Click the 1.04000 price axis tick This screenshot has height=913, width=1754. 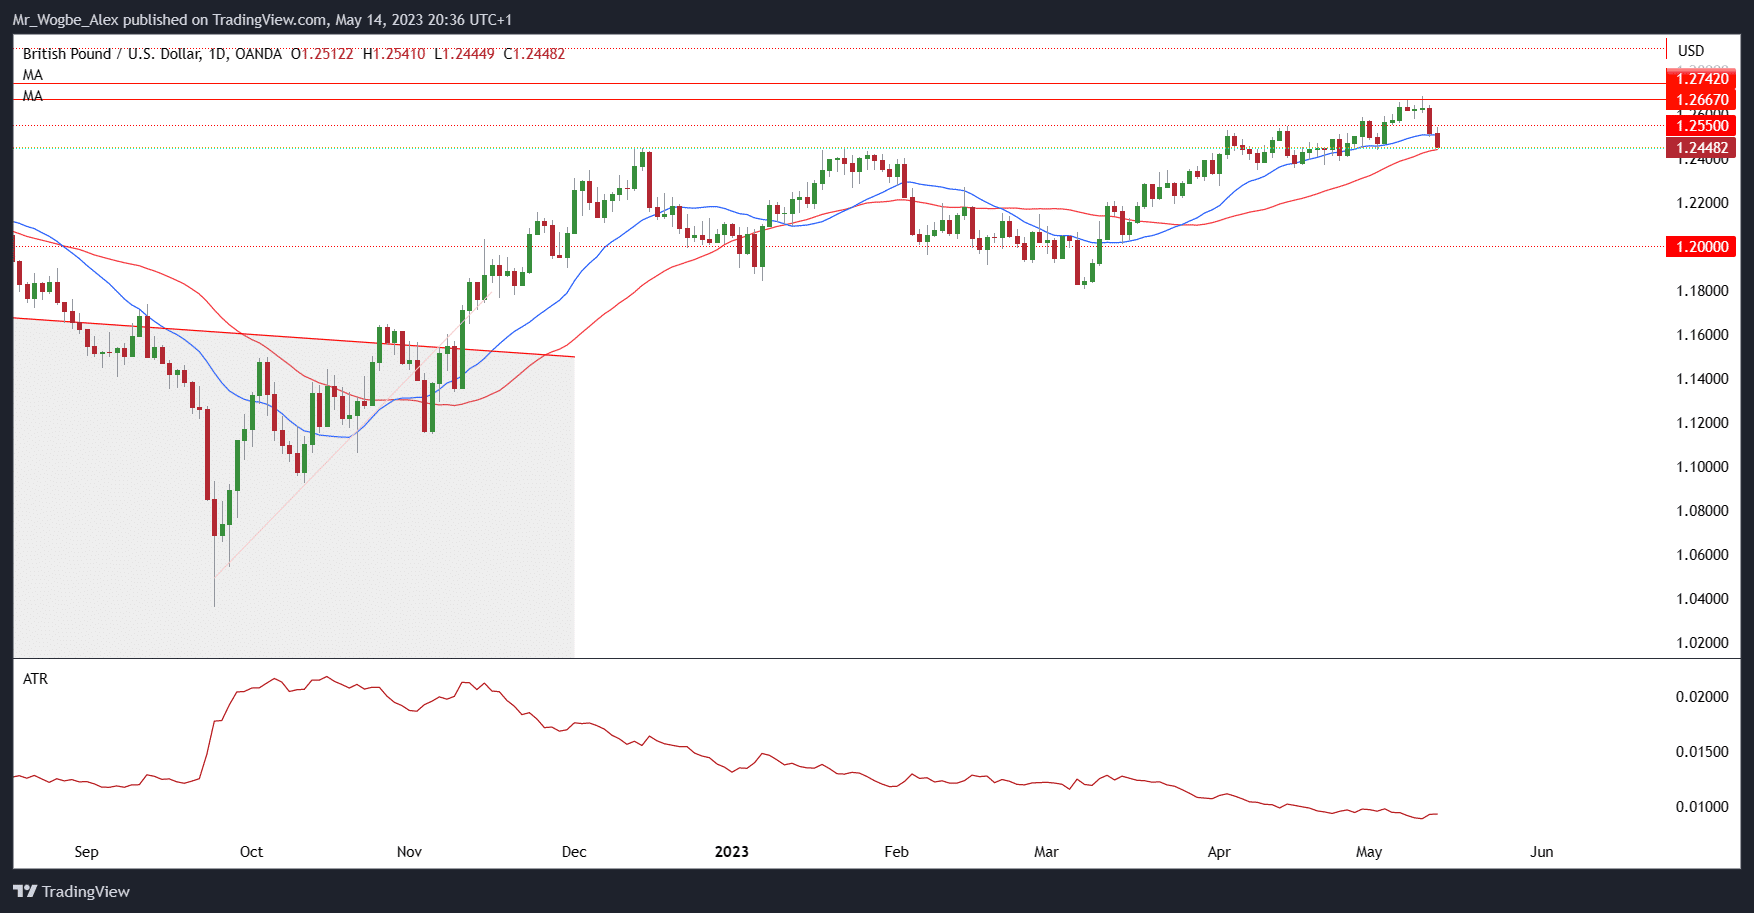click(1702, 599)
